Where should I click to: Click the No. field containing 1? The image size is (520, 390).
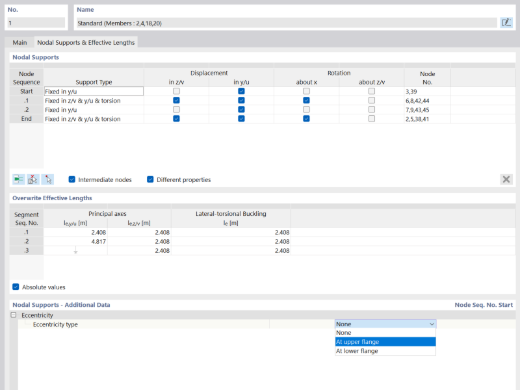[36, 23]
